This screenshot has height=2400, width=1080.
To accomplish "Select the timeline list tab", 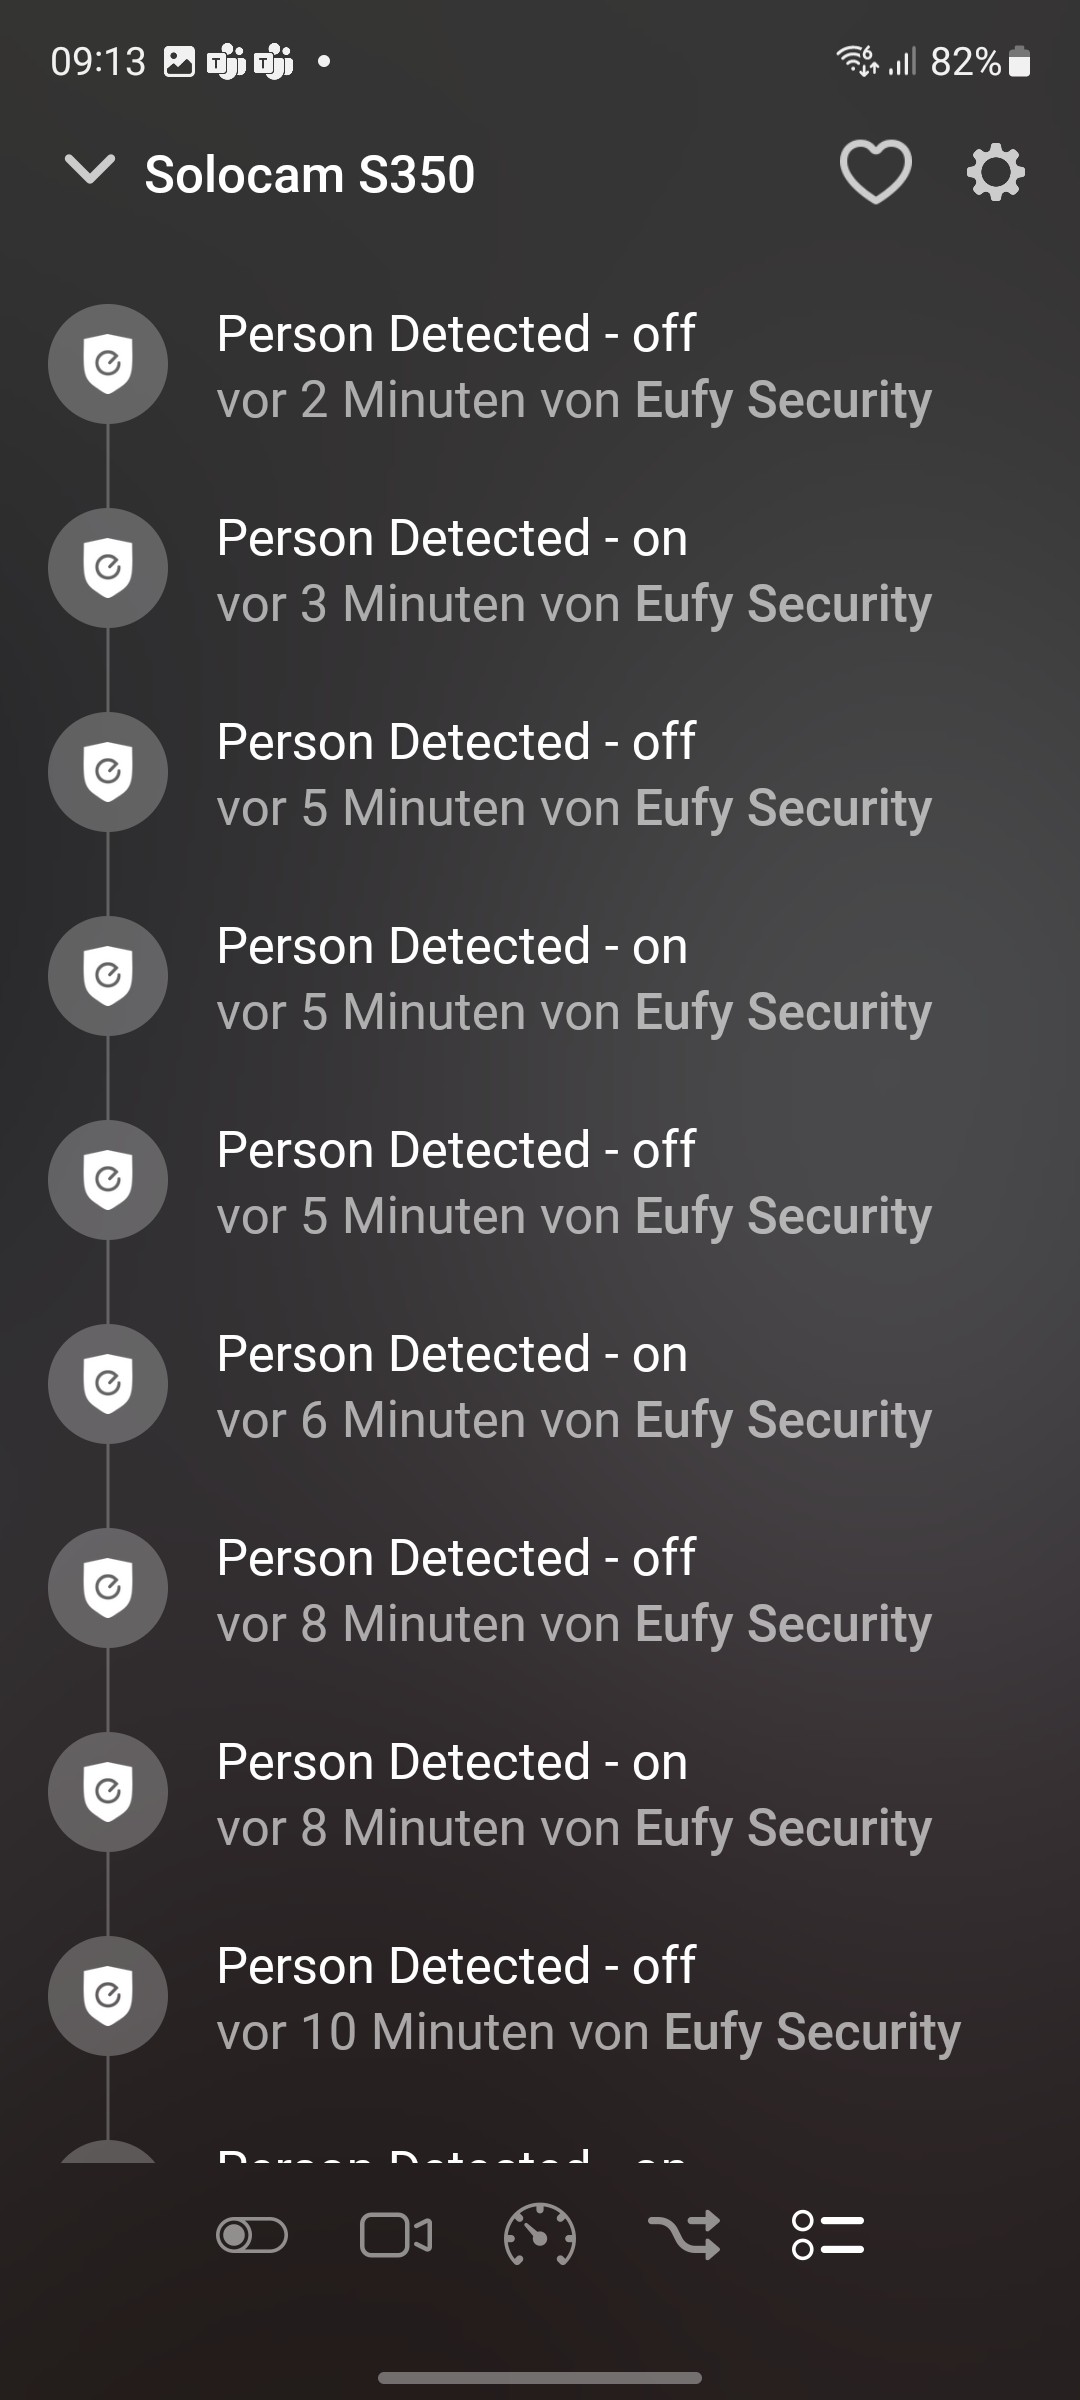I will click(x=828, y=2235).
